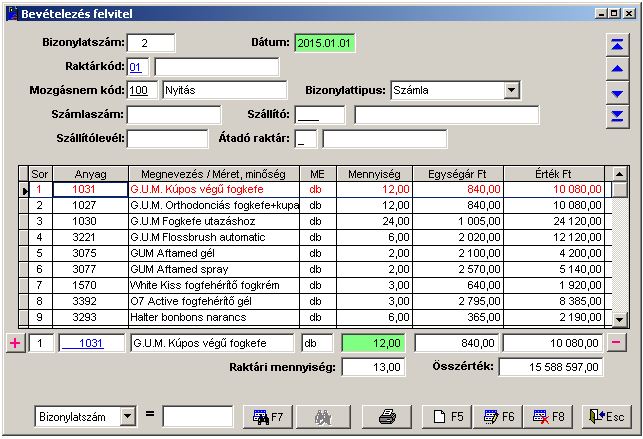Remove the row with minus button
This screenshot has width=643, height=439.
(617, 343)
